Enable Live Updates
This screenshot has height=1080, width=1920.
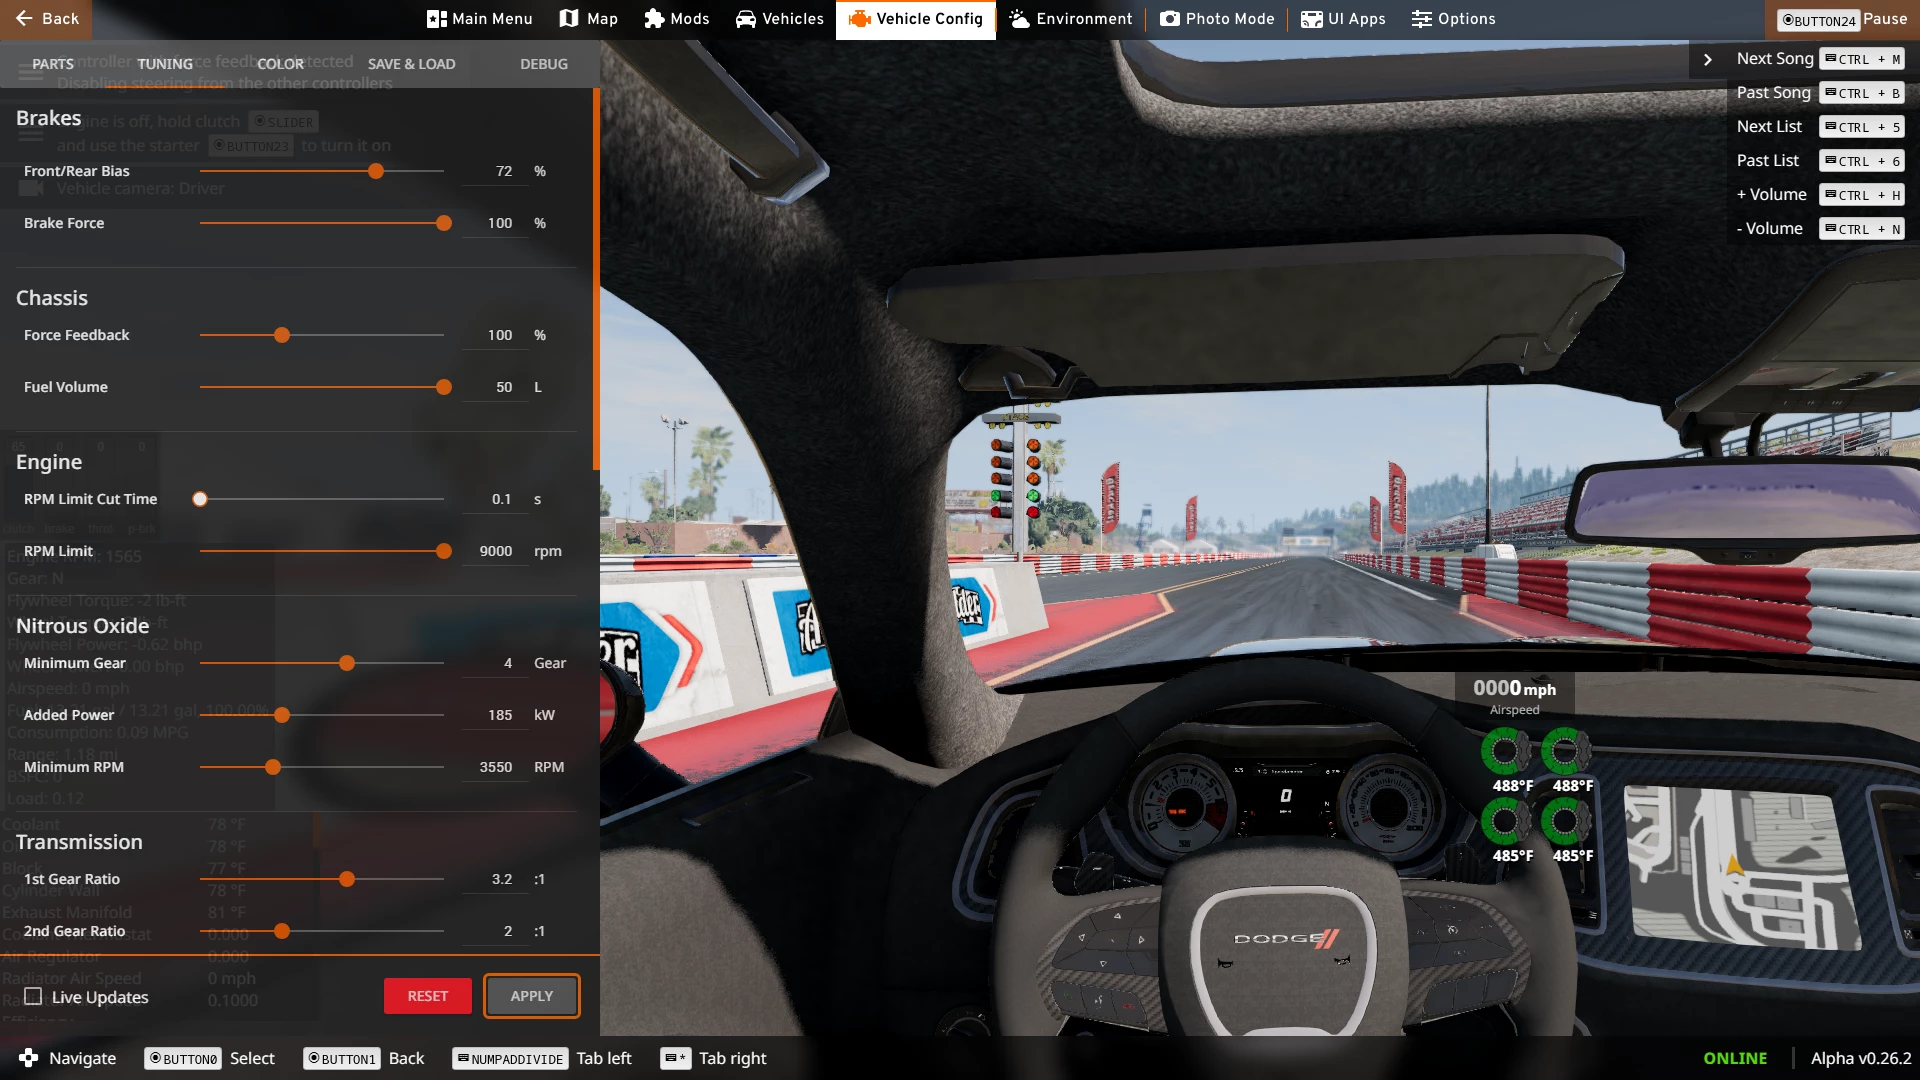[33, 996]
